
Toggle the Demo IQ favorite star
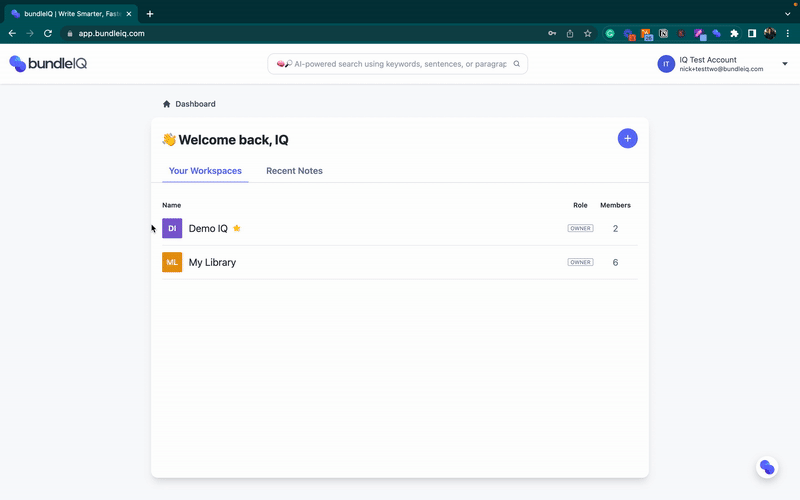click(x=237, y=228)
